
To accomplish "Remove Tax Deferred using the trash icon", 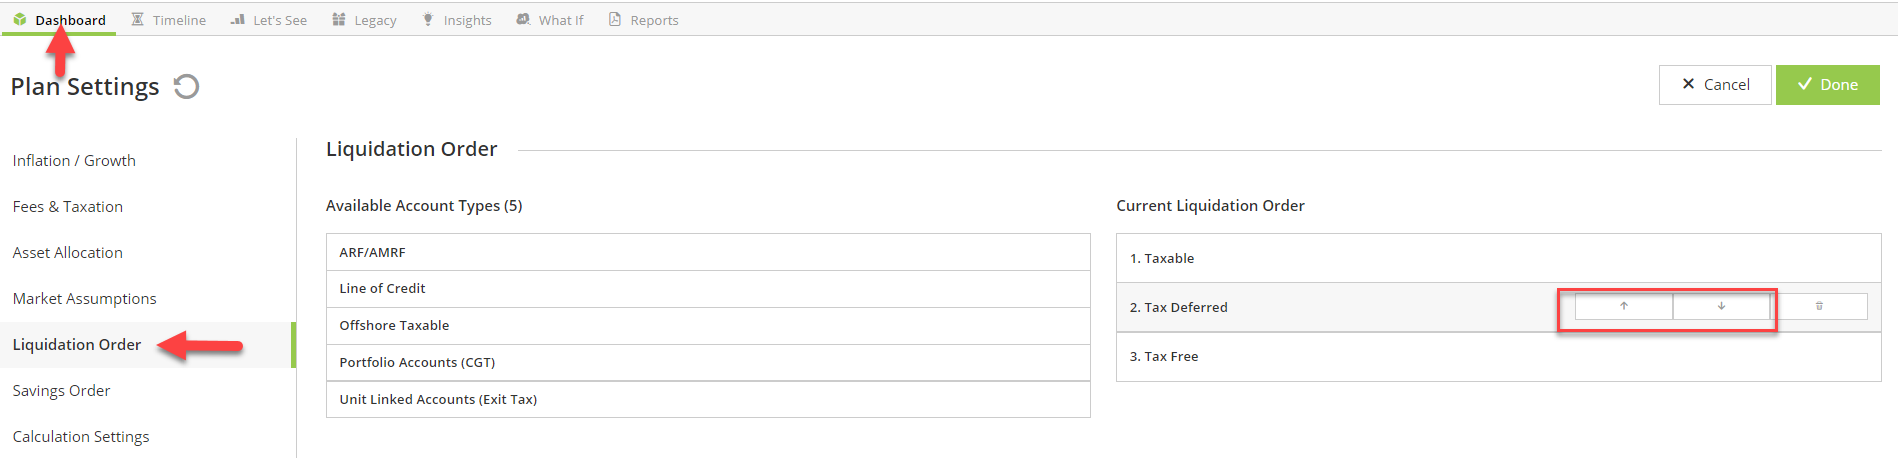I will tap(1819, 306).
